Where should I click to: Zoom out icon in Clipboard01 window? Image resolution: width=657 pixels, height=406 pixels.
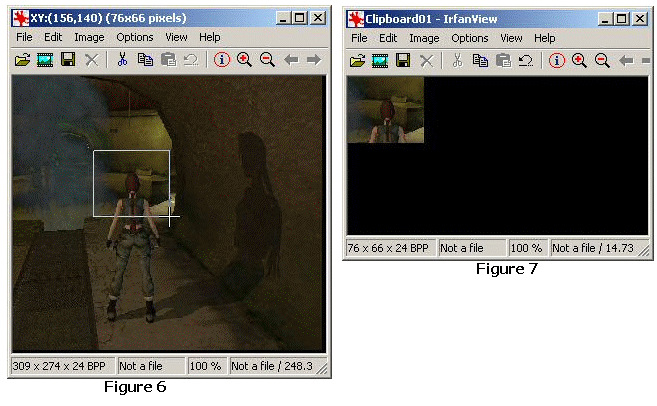tap(603, 60)
